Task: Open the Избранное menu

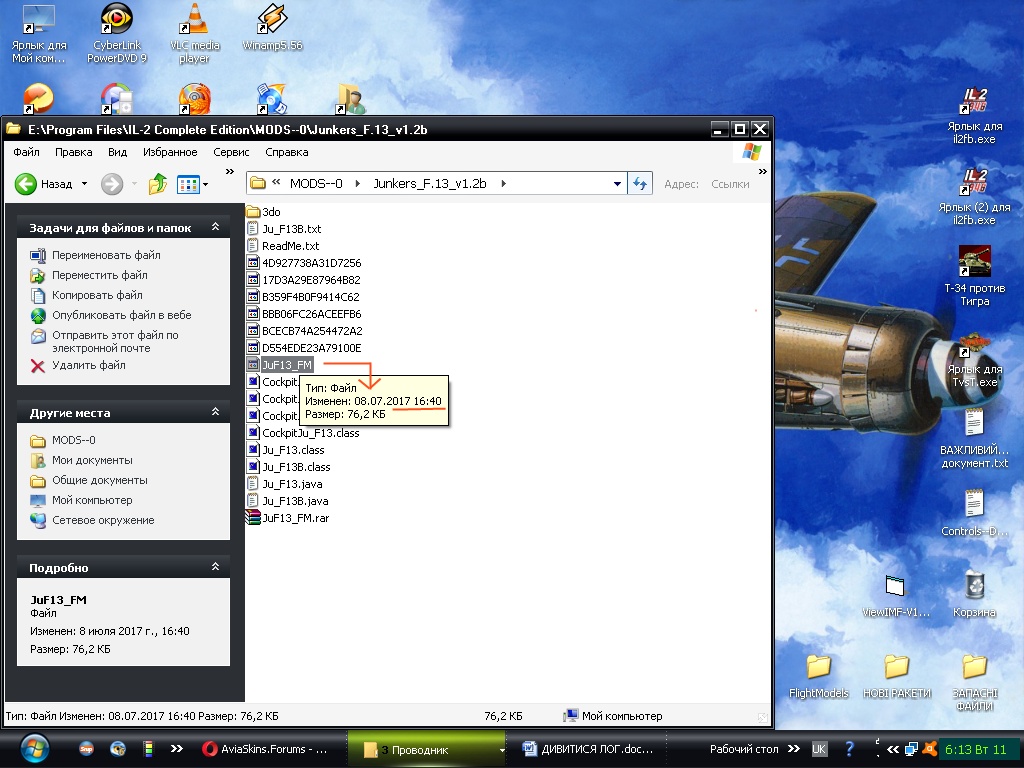Action: coord(170,152)
